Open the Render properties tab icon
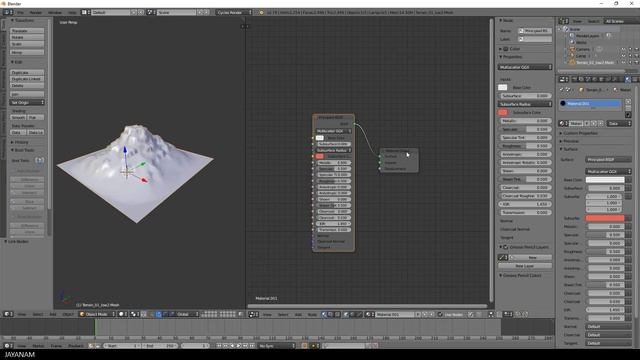 [575, 79]
